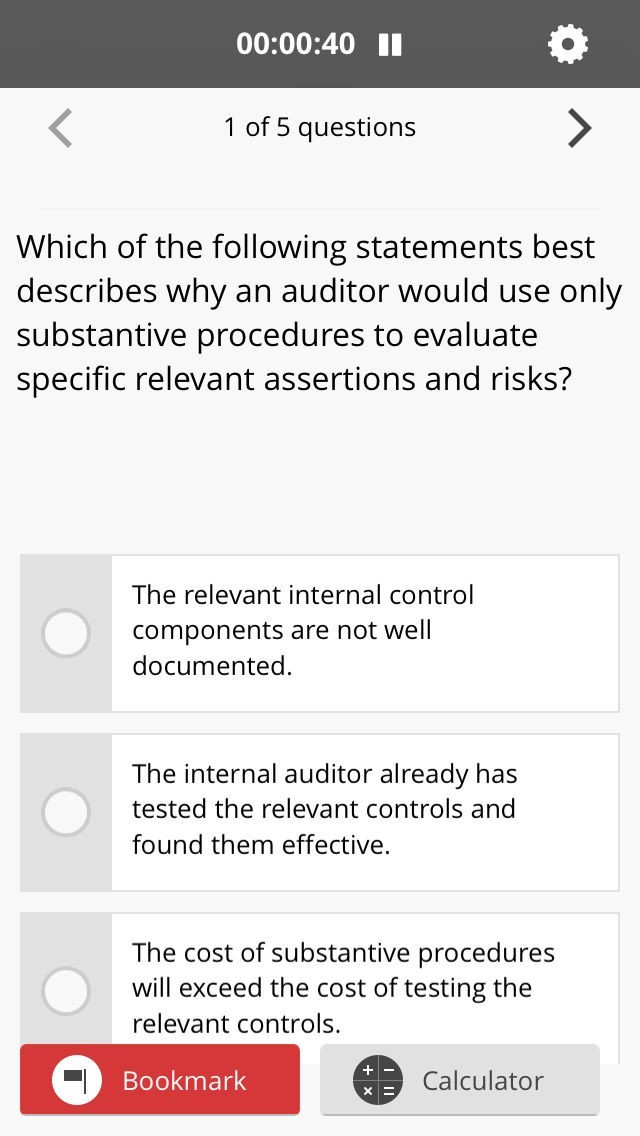Tap the round calculator icon
Viewport: 640px width, 1136px height.
pos(378,1080)
